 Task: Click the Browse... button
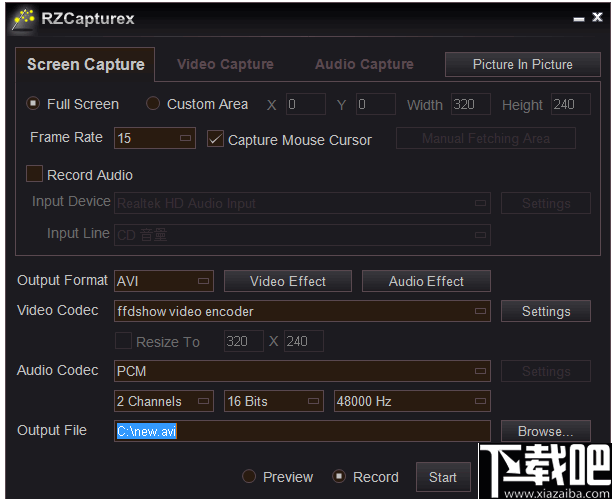coord(546,431)
